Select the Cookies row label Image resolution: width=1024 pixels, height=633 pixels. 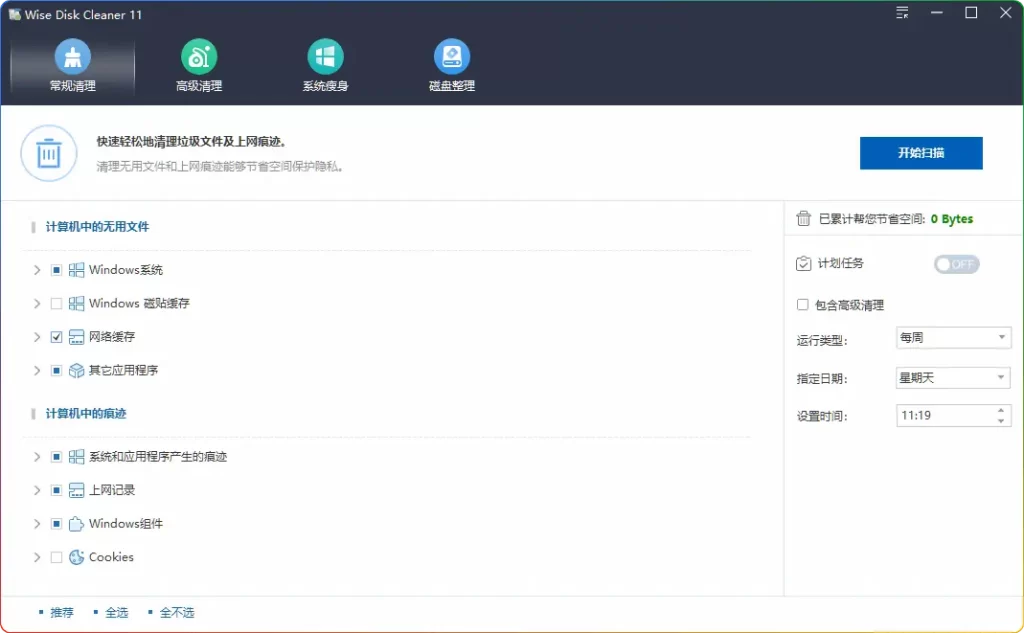(111, 557)
